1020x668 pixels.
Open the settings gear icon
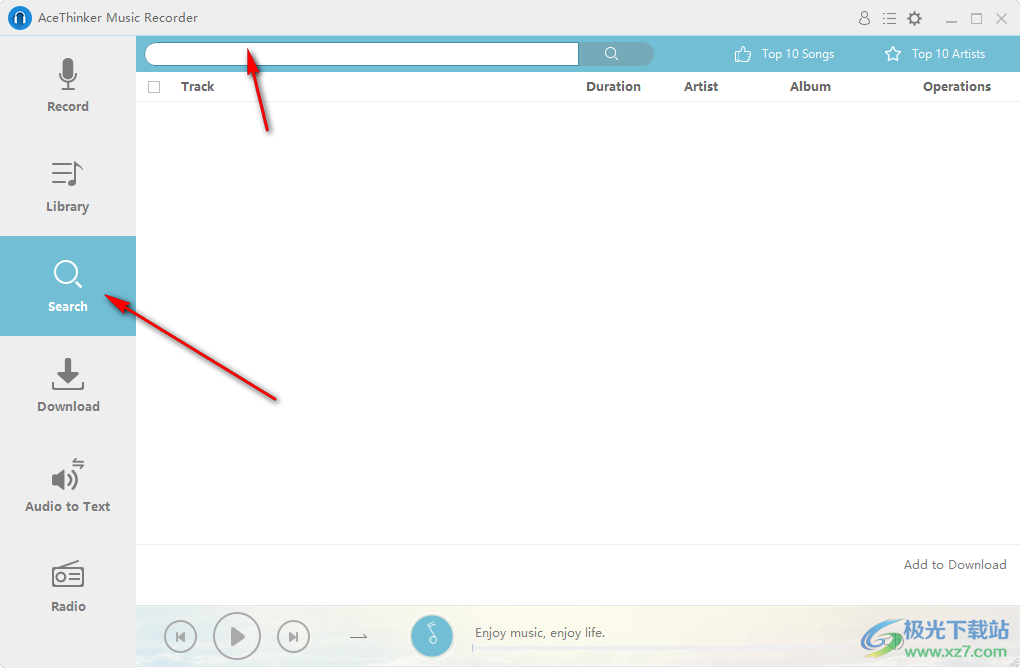(914, 17)
